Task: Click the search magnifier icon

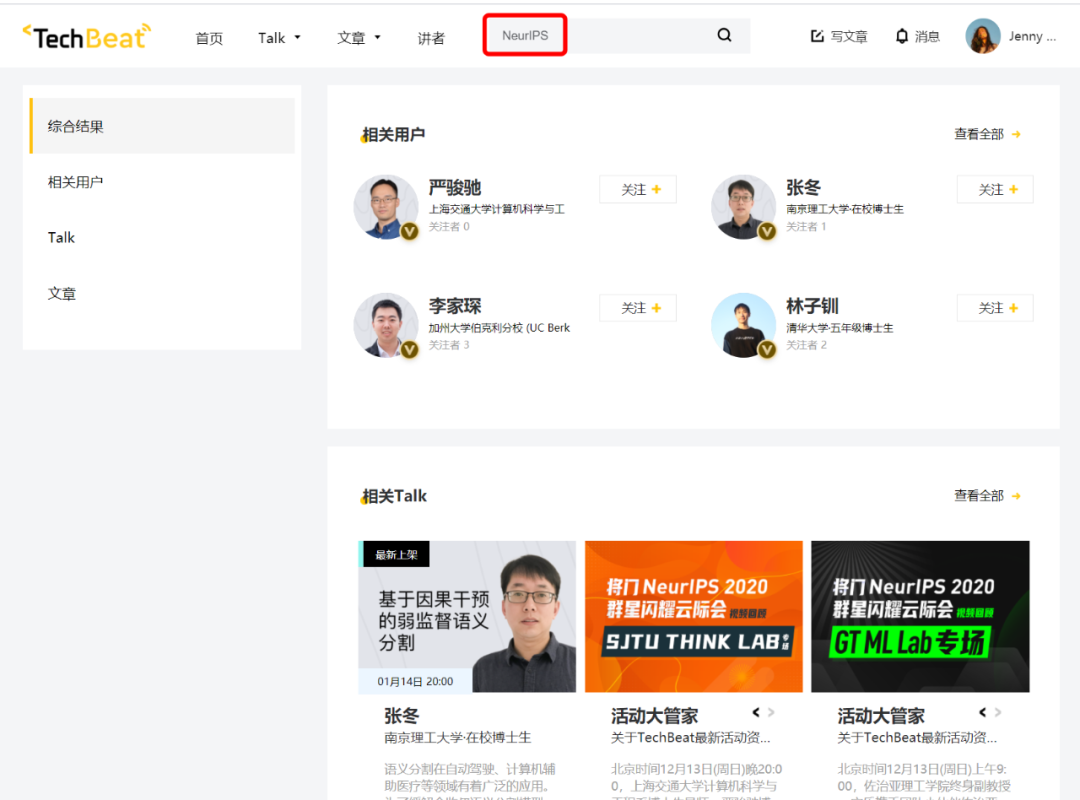Action: click(724, 36)
